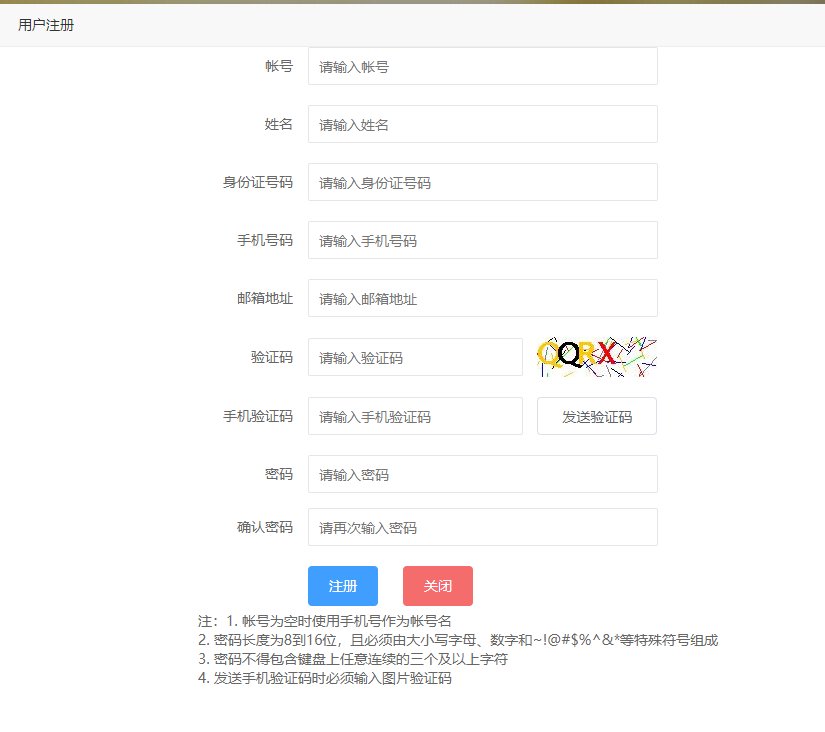Click the 请输入密码 password field
825x732 pixels.
[x=482, y=475]
